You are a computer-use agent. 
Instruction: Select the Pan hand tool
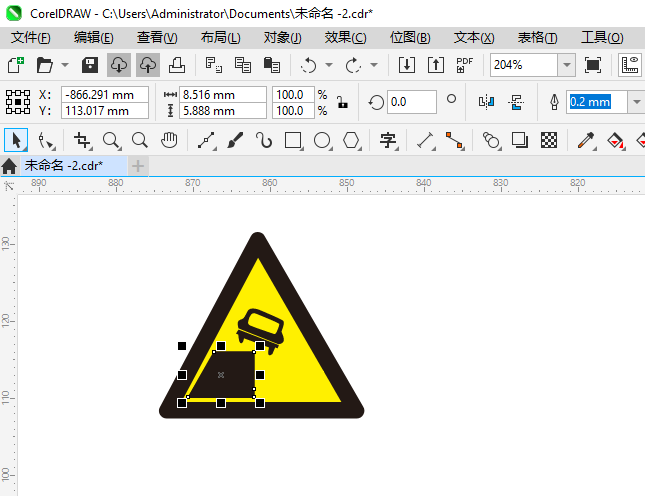(x=169, y=140)
